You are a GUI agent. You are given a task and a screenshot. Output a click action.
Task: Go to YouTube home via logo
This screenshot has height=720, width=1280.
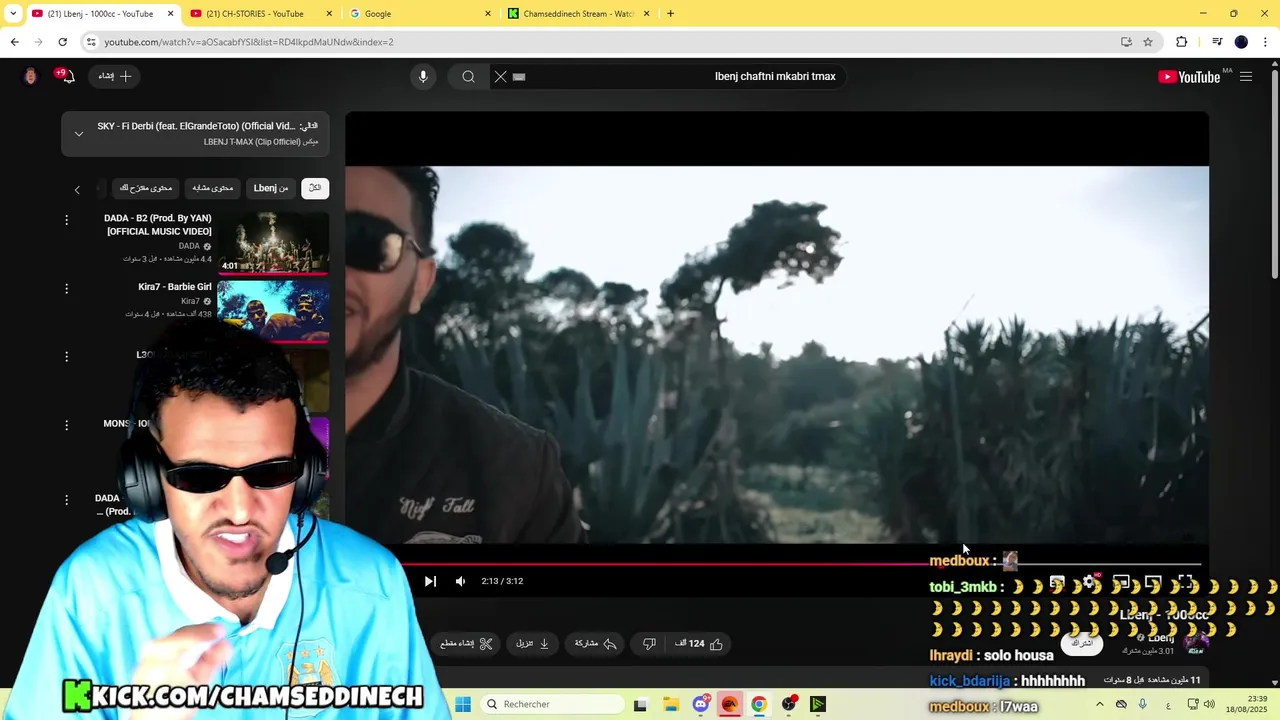1189,77
